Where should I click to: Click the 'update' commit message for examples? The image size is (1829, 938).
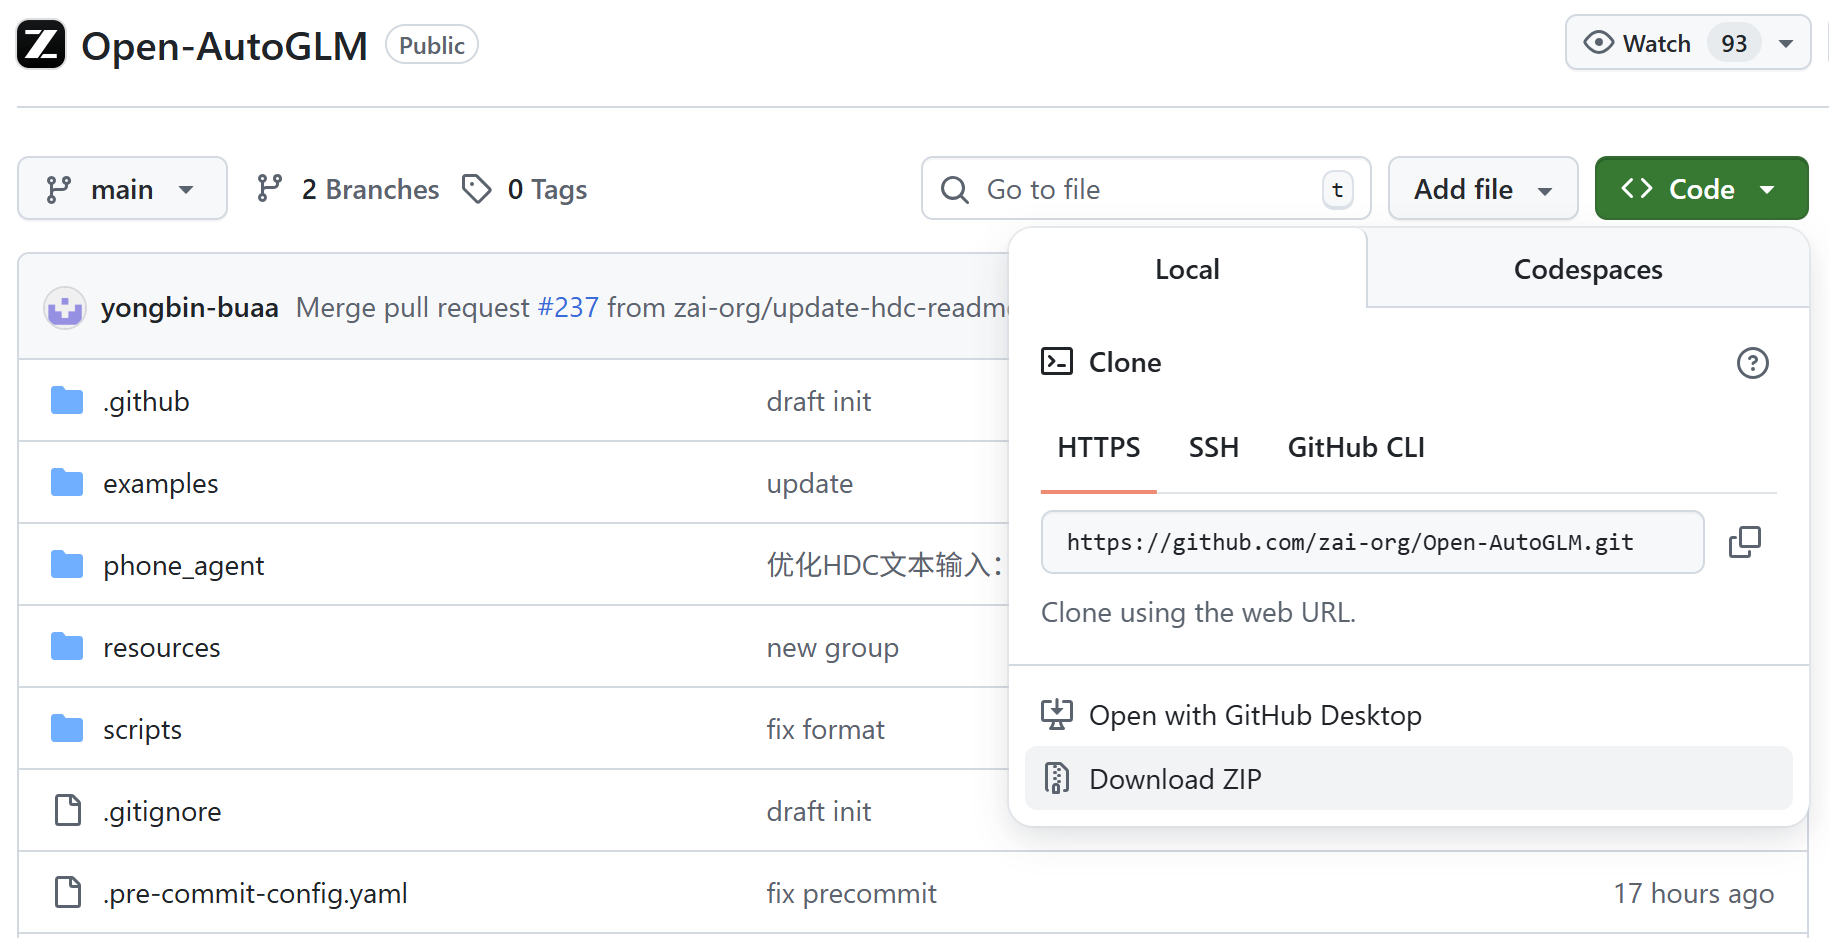[x=809, y=484]
